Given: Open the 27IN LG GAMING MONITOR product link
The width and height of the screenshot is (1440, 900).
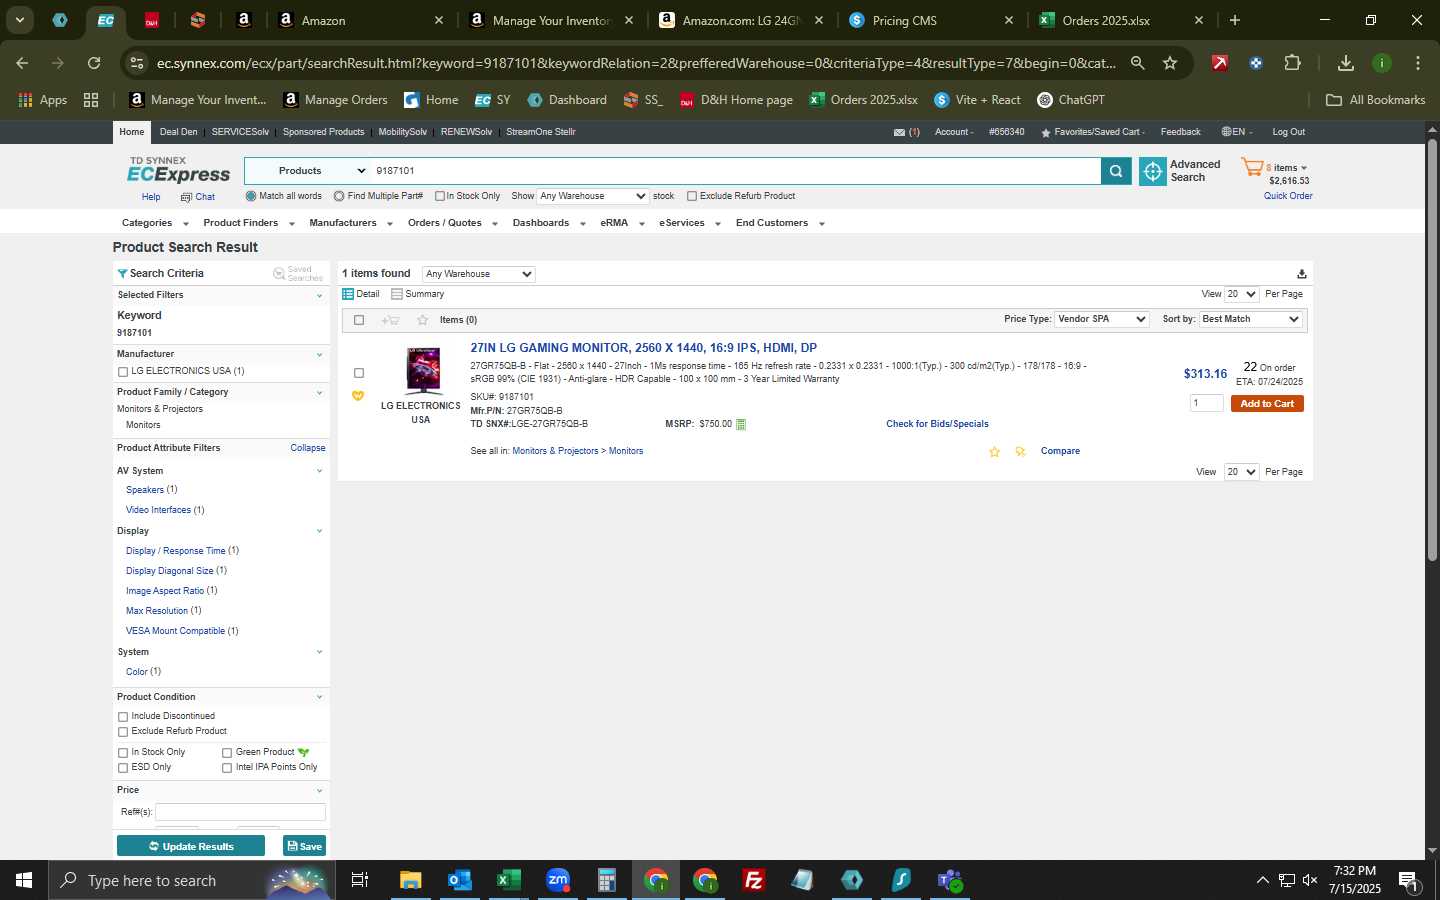Looking at the screenshot, I should (x=644, y=348).
